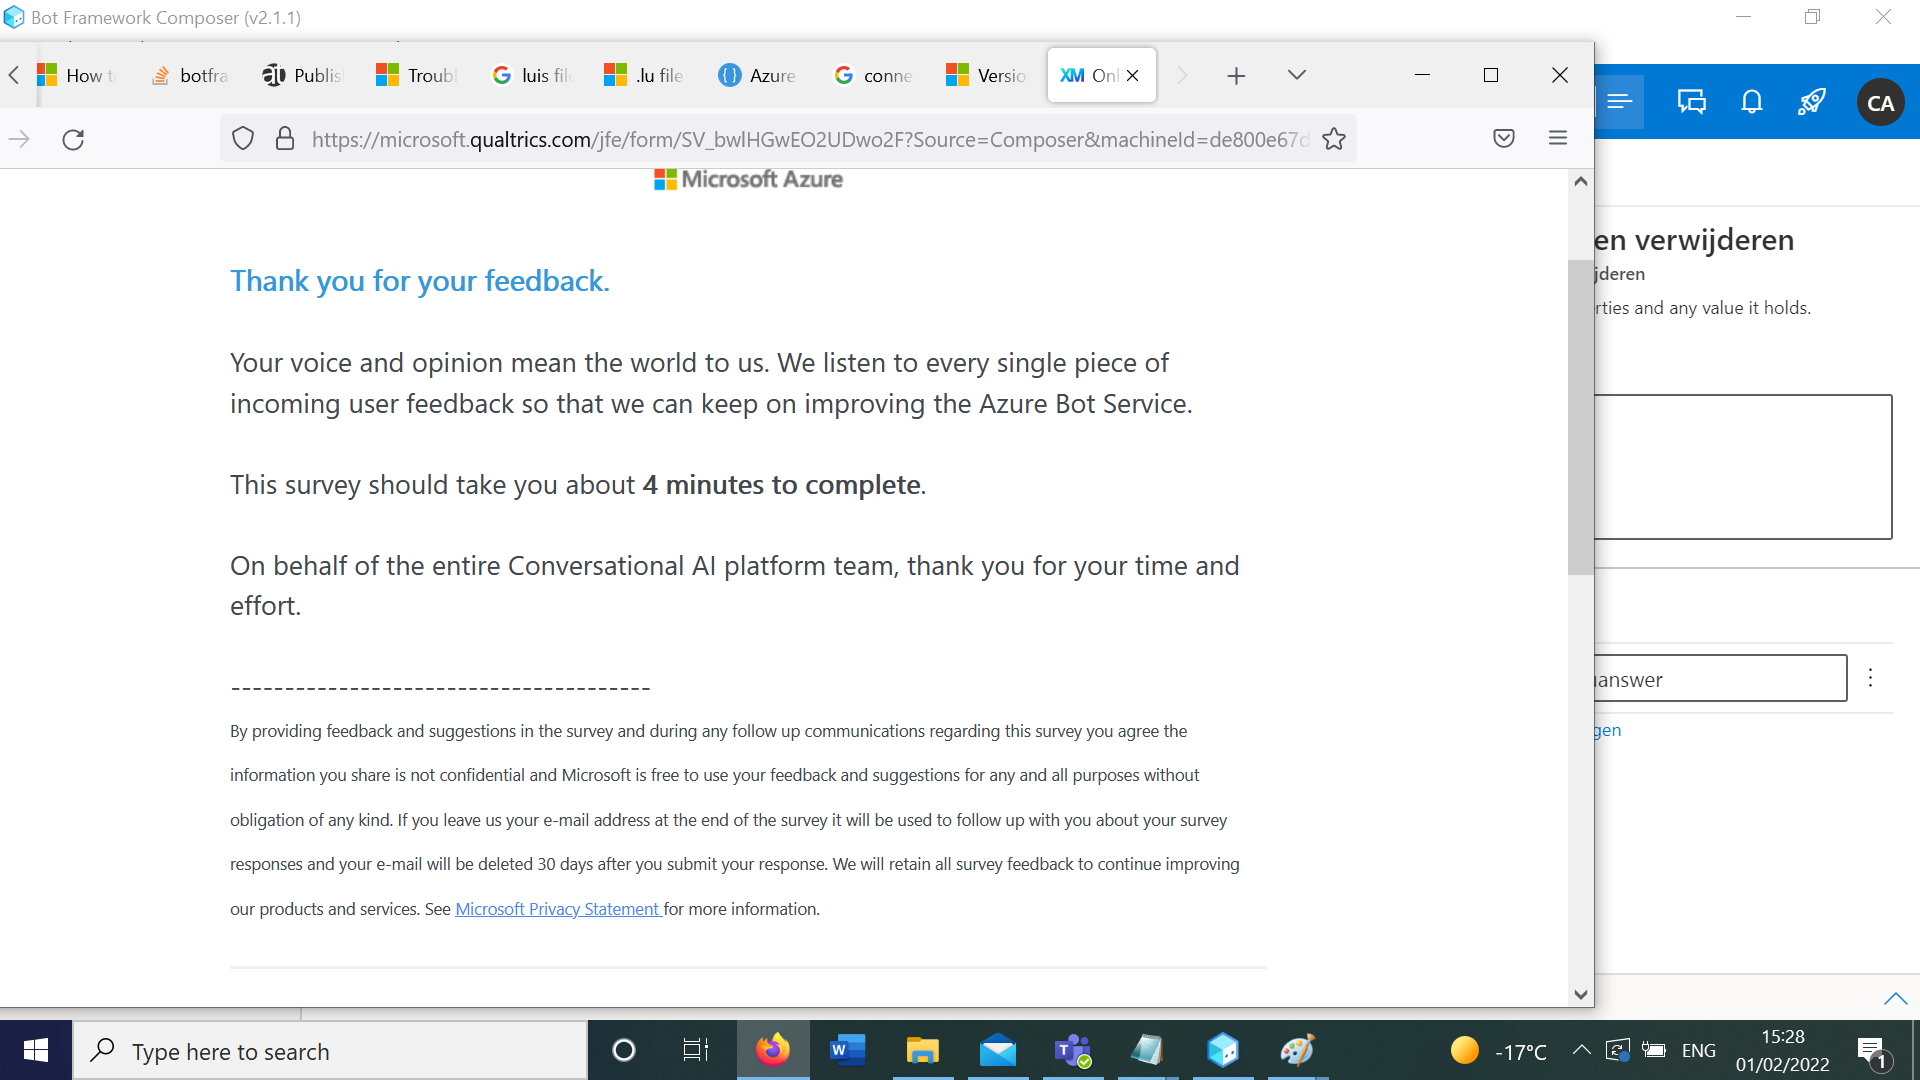The height and width of the screenshot is (1080, 1920).
Task: Click the Composer highlighted lines toolbar icon
Action: click(x=1620, y=102)
